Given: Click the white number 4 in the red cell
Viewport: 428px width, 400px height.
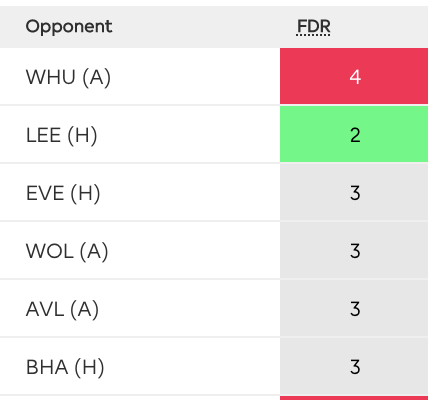Looking at the screenshot, I should click(355, 77).
